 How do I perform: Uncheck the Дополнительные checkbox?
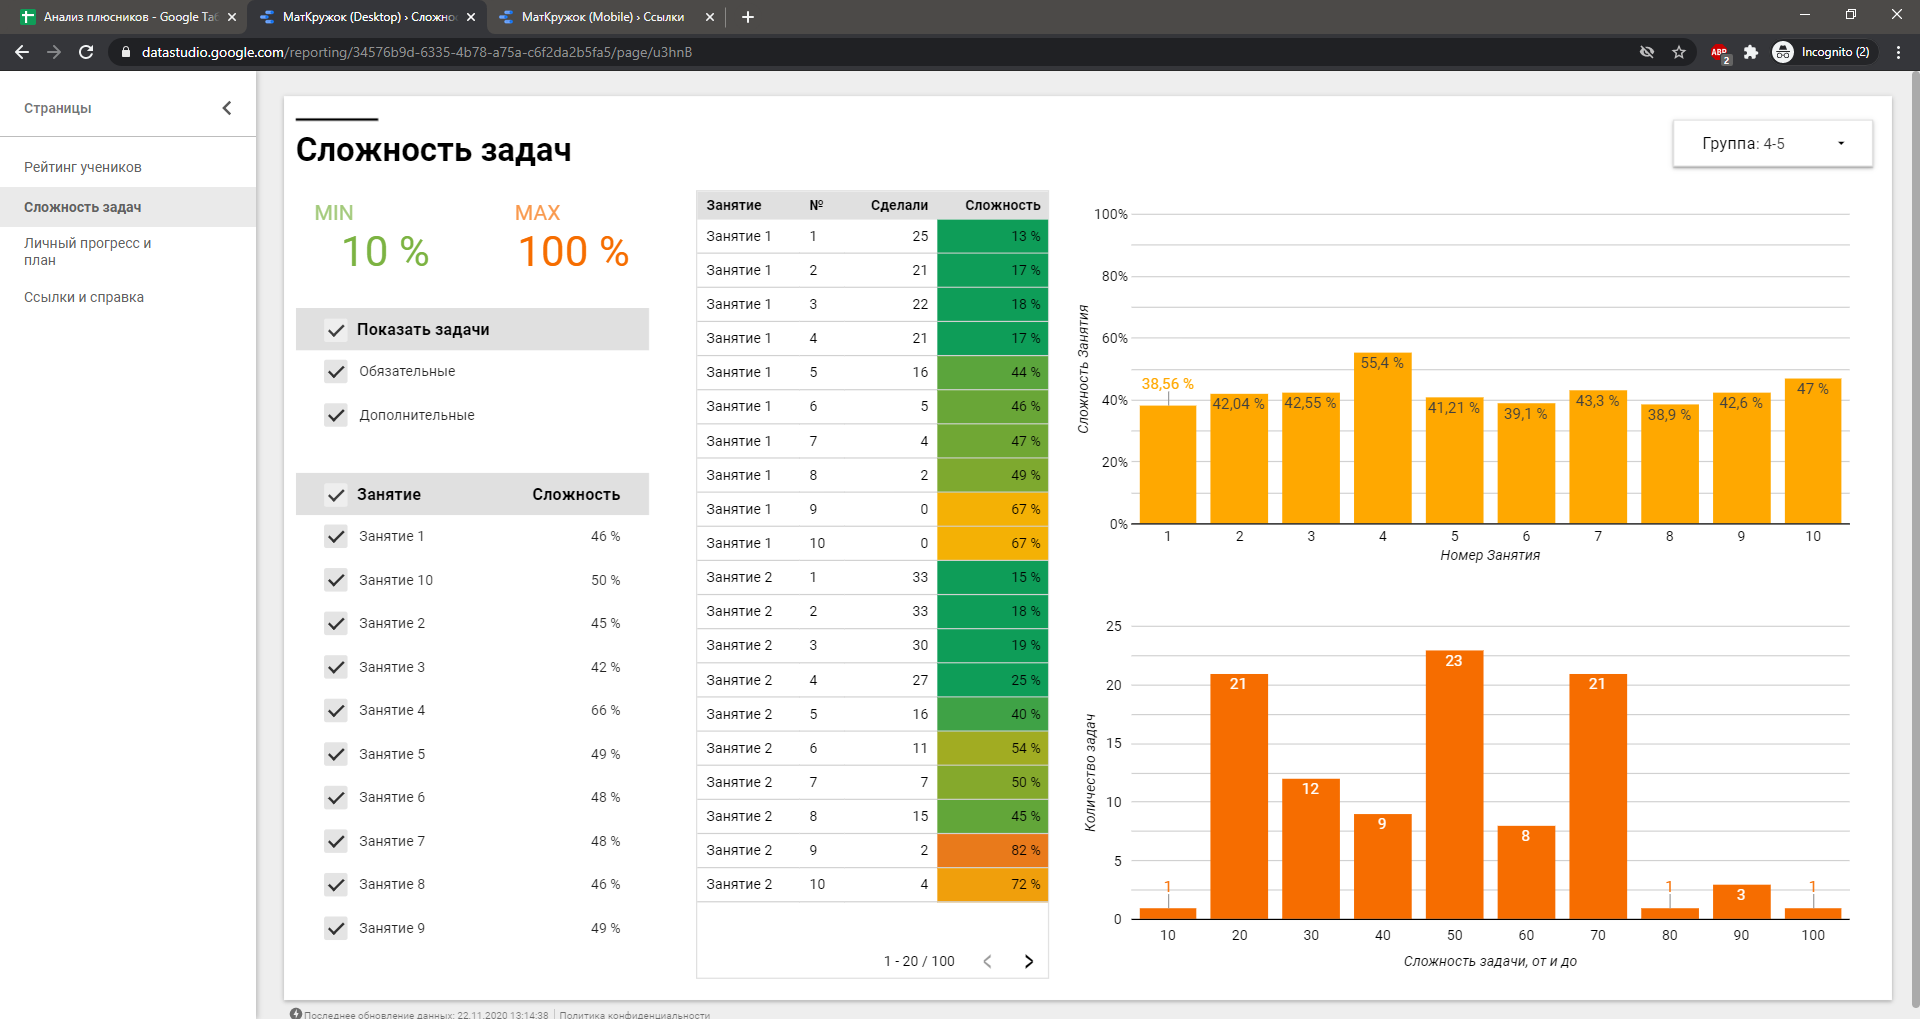tap(336, 415)
